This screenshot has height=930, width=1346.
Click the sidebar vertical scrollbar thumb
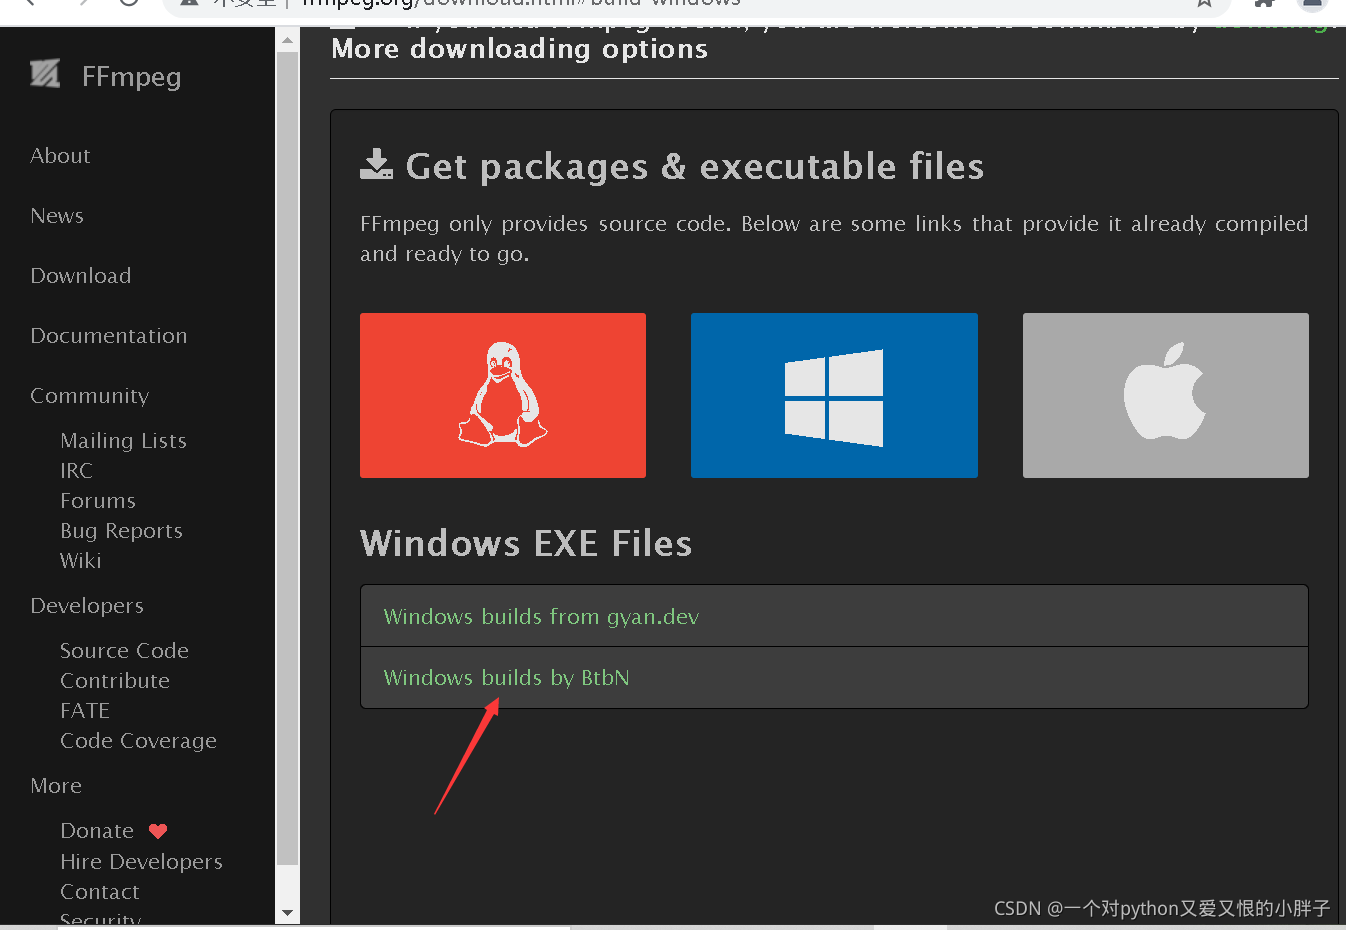click(x=287, y=458)
